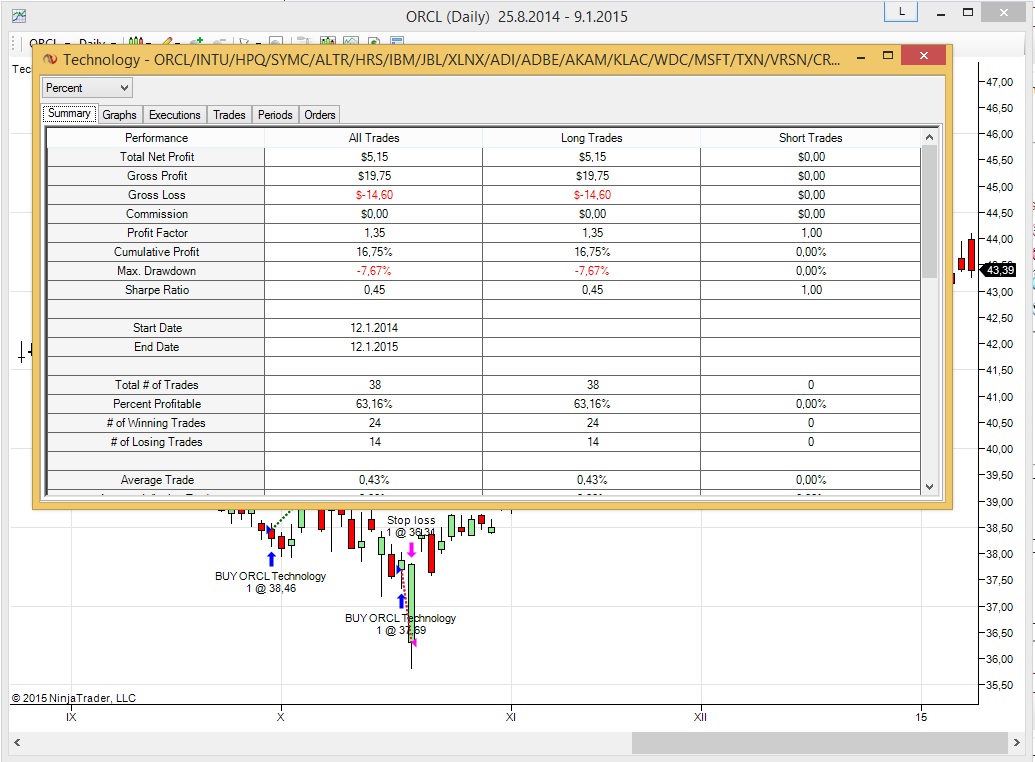Click the summary table's scroll-down arrow
Screen dimensions: 1035x762
coord(929,487)
